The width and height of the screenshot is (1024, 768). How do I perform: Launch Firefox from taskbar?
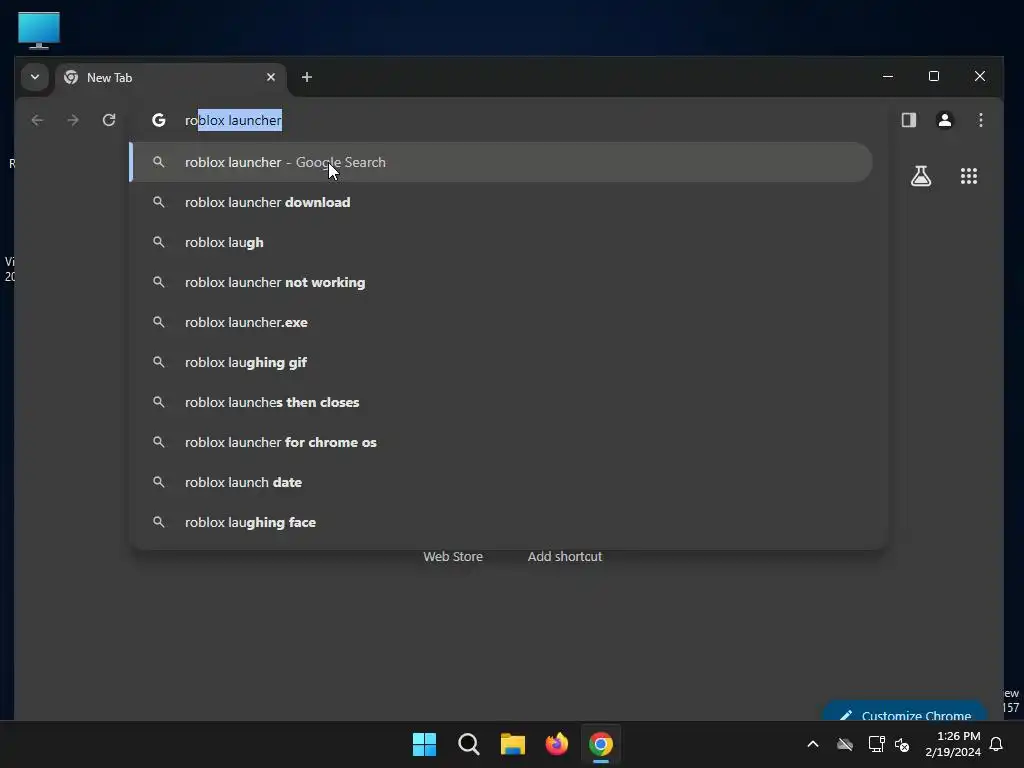tap(556, 744)
